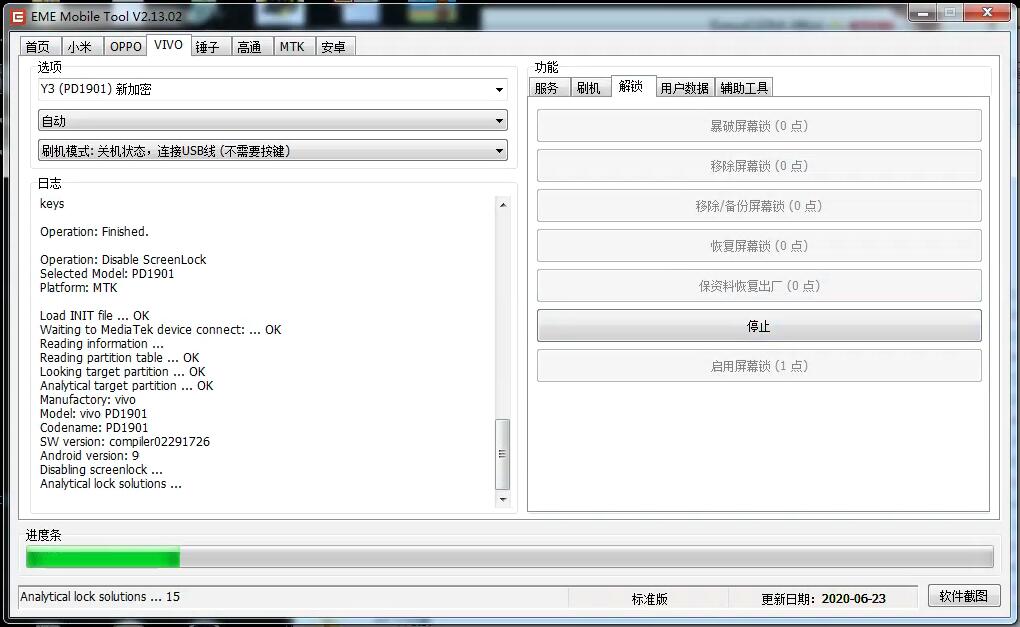The image size is (1020, 627).
Task: Click the 恢复屏幕锁 (0 点) button
Action: tap(759, 246)
